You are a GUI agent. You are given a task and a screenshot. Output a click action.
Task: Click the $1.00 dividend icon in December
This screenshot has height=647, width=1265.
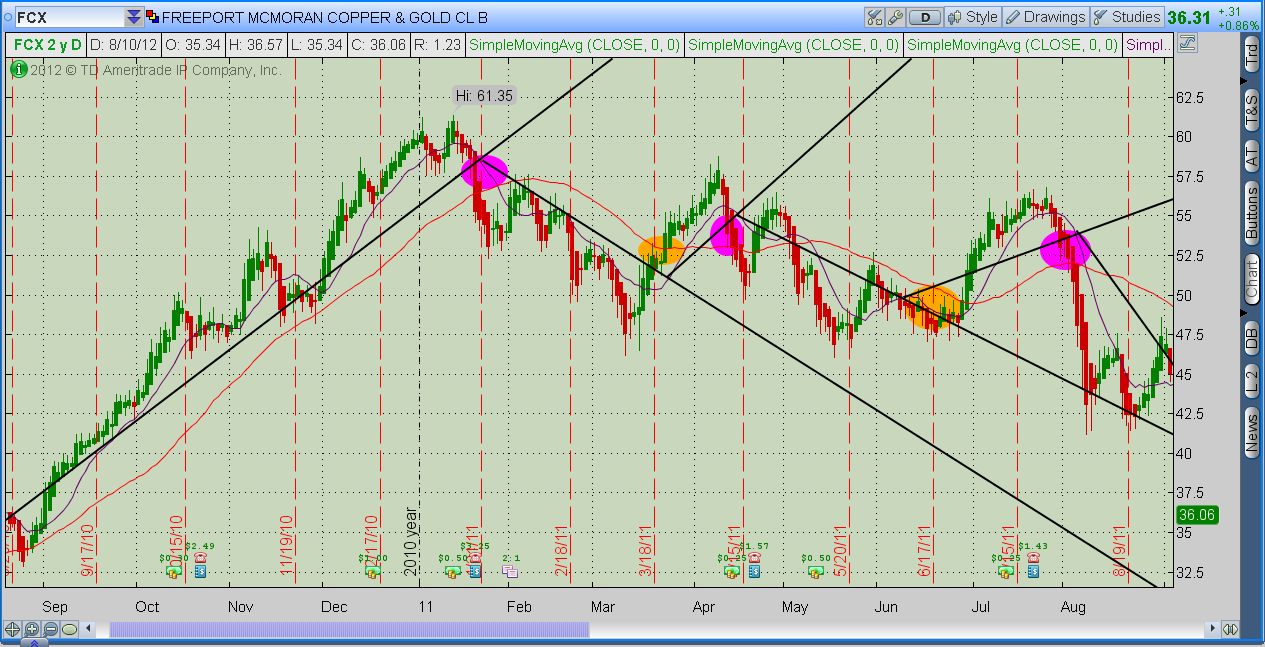tap(373, 571)
